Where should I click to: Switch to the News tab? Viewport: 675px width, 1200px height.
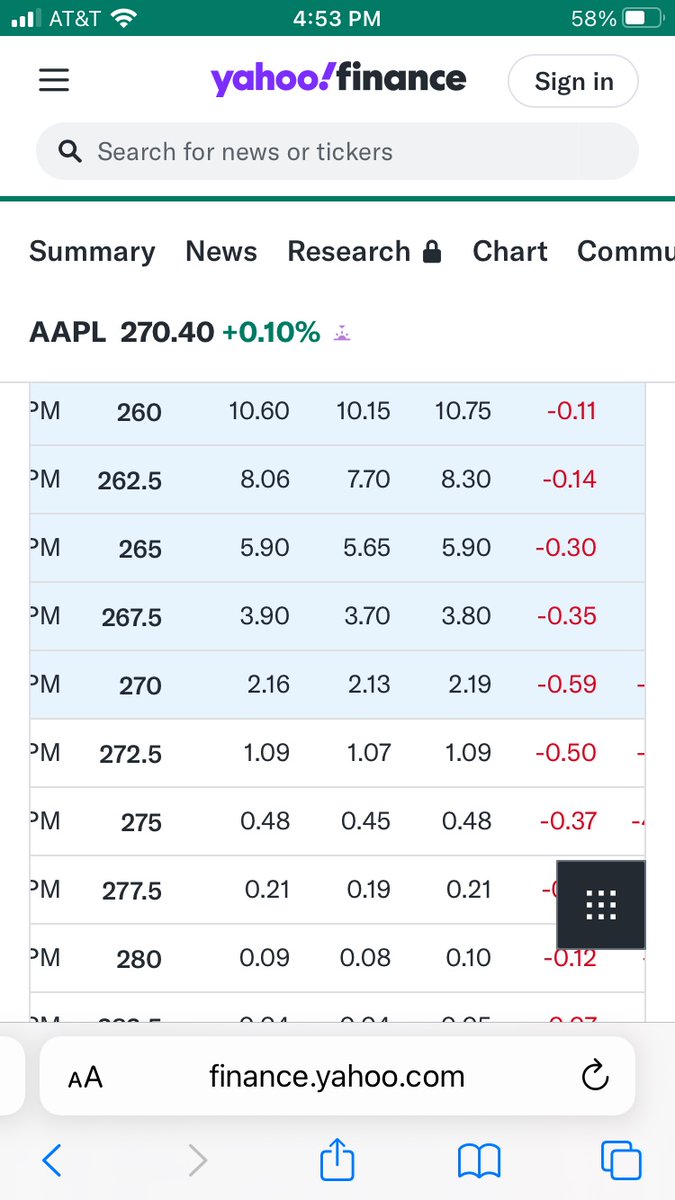pyautogui.click(x=221, y=251)
